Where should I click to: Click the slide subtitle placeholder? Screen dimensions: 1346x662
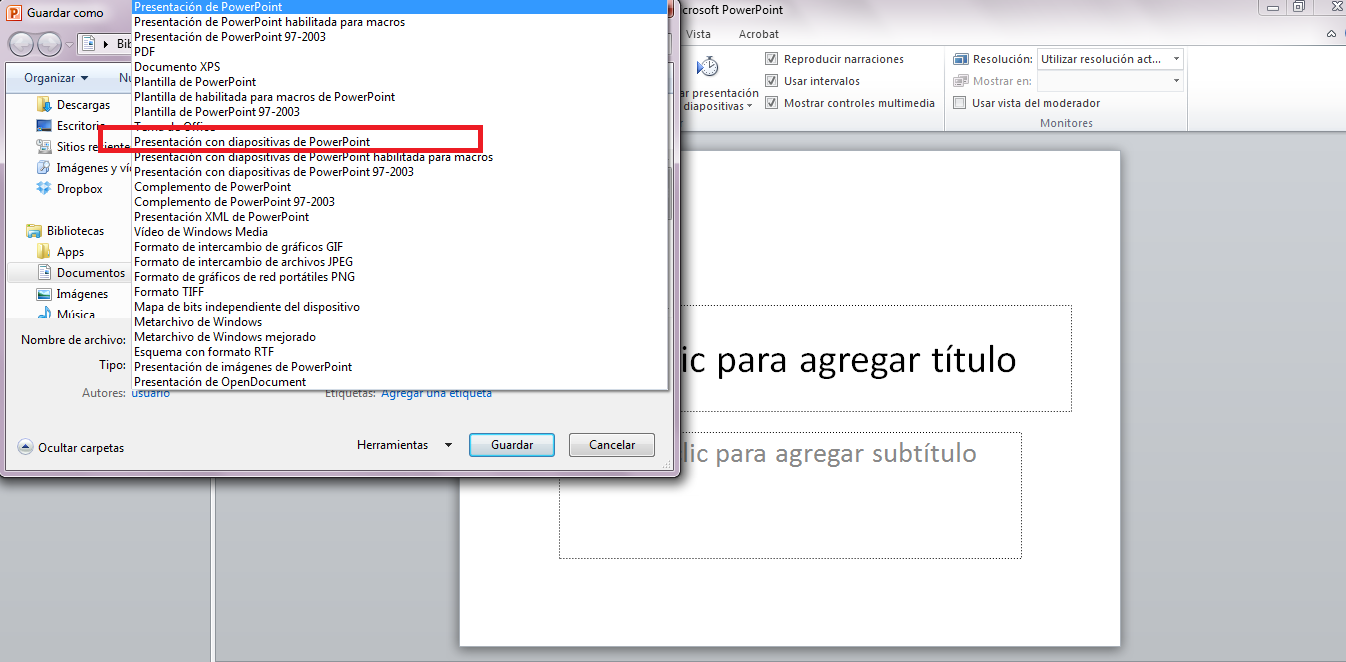point(790,495)
